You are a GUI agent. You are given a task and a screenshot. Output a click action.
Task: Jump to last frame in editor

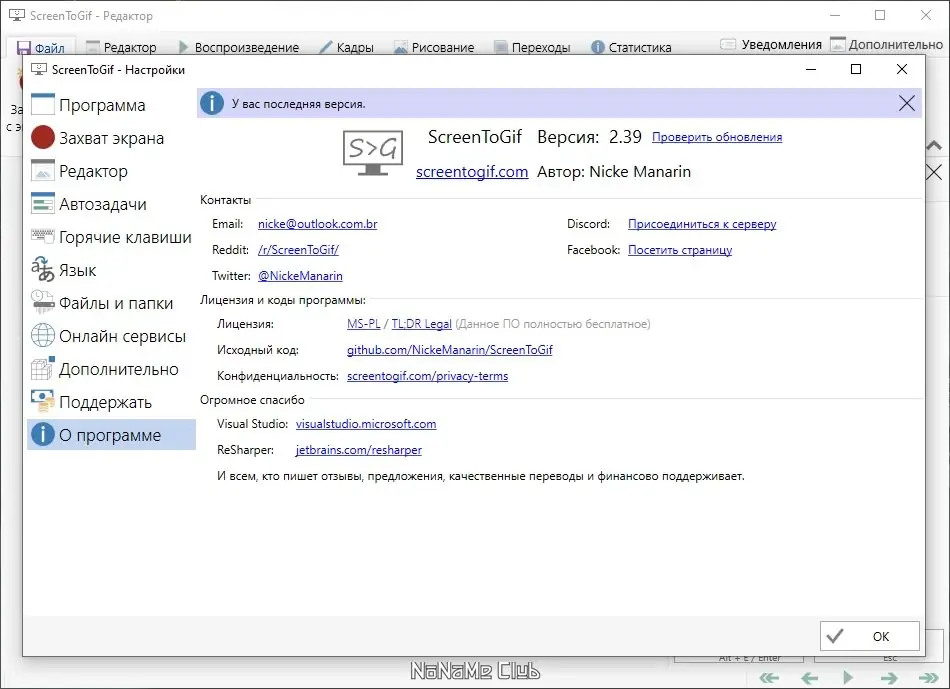tap(929, 677)
